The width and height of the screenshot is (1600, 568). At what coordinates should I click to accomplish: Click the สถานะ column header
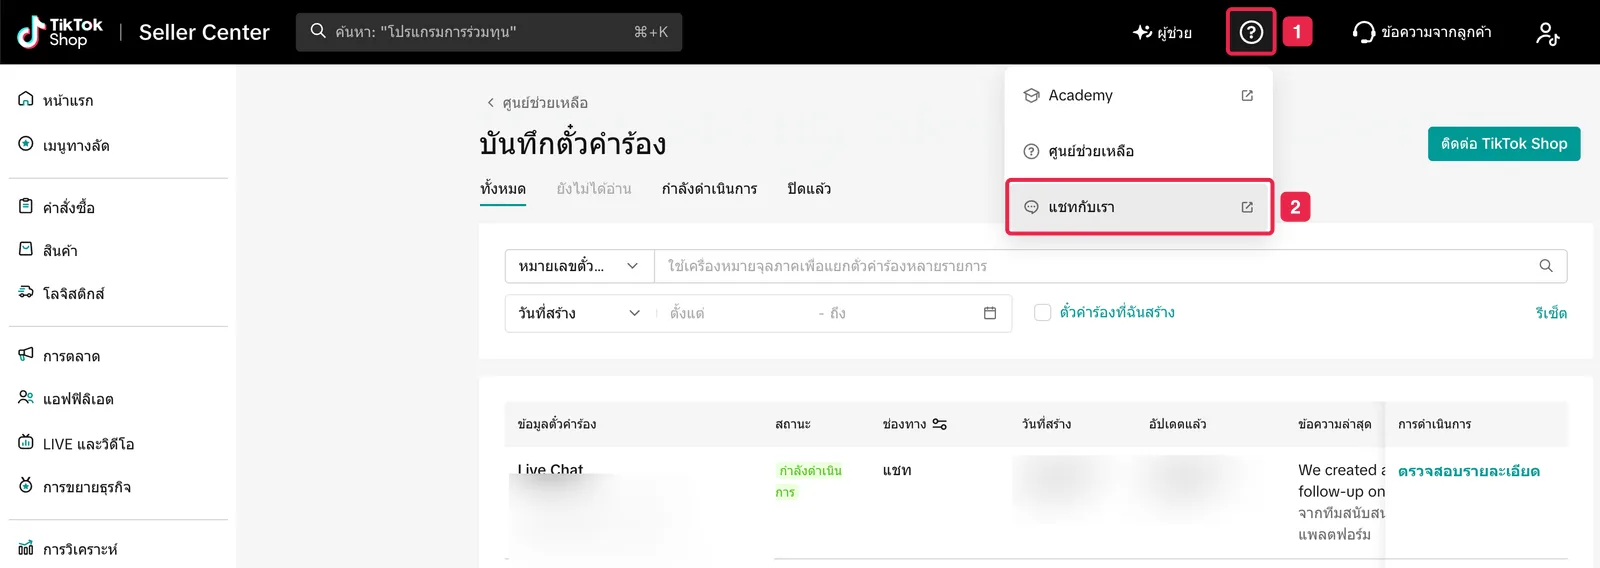click(793, 424)
